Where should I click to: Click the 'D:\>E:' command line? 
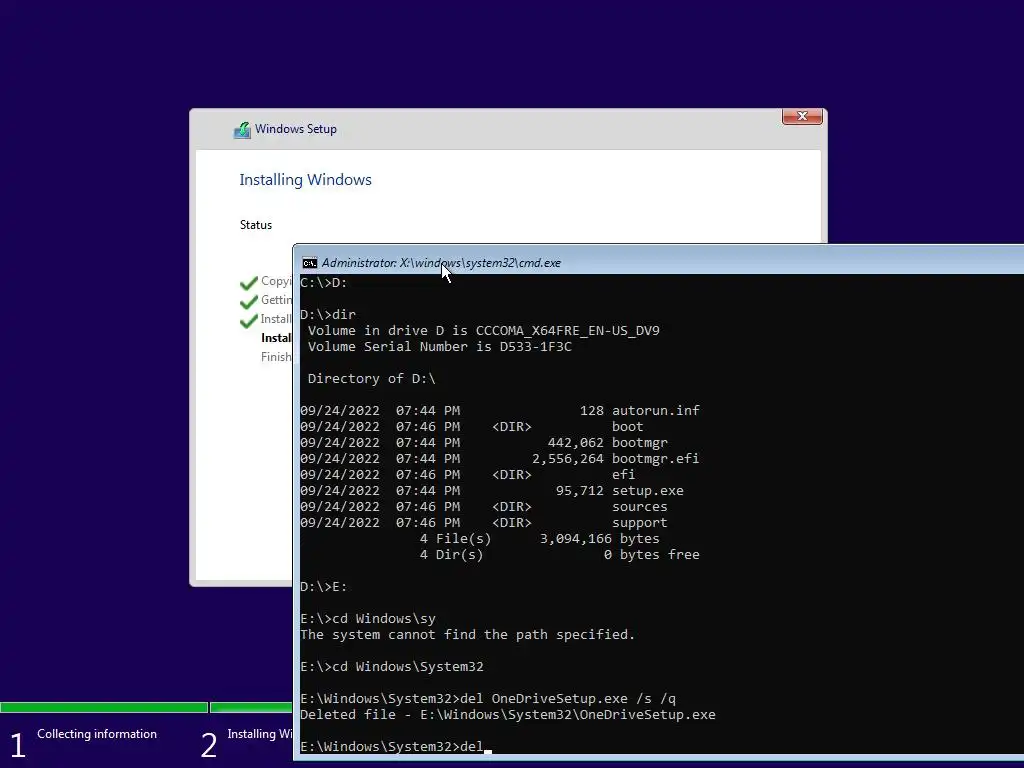324,586
